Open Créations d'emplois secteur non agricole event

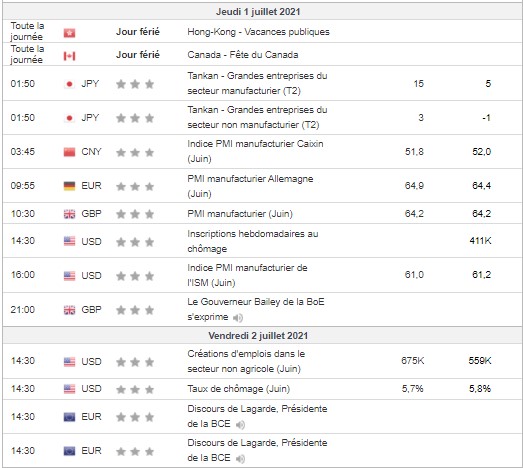click(246, 361)
